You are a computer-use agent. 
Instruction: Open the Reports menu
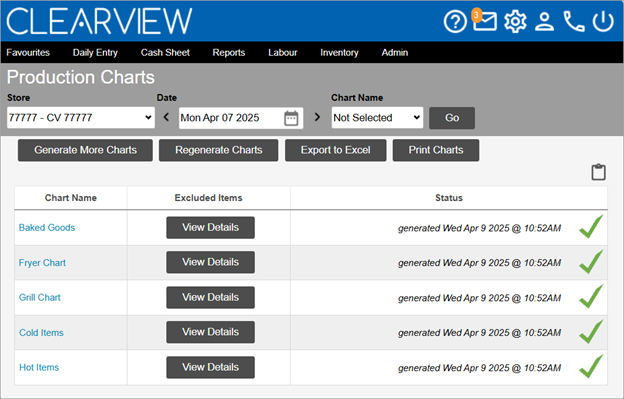click(229, 53)
